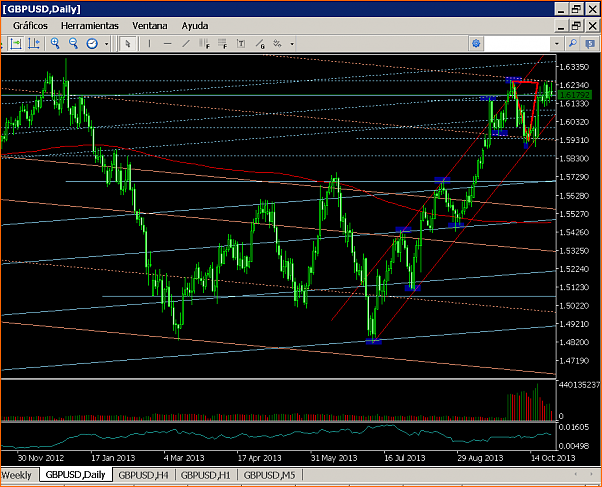
Task: Click the Zoom In magnifier icon
Action: coord(55,43)
